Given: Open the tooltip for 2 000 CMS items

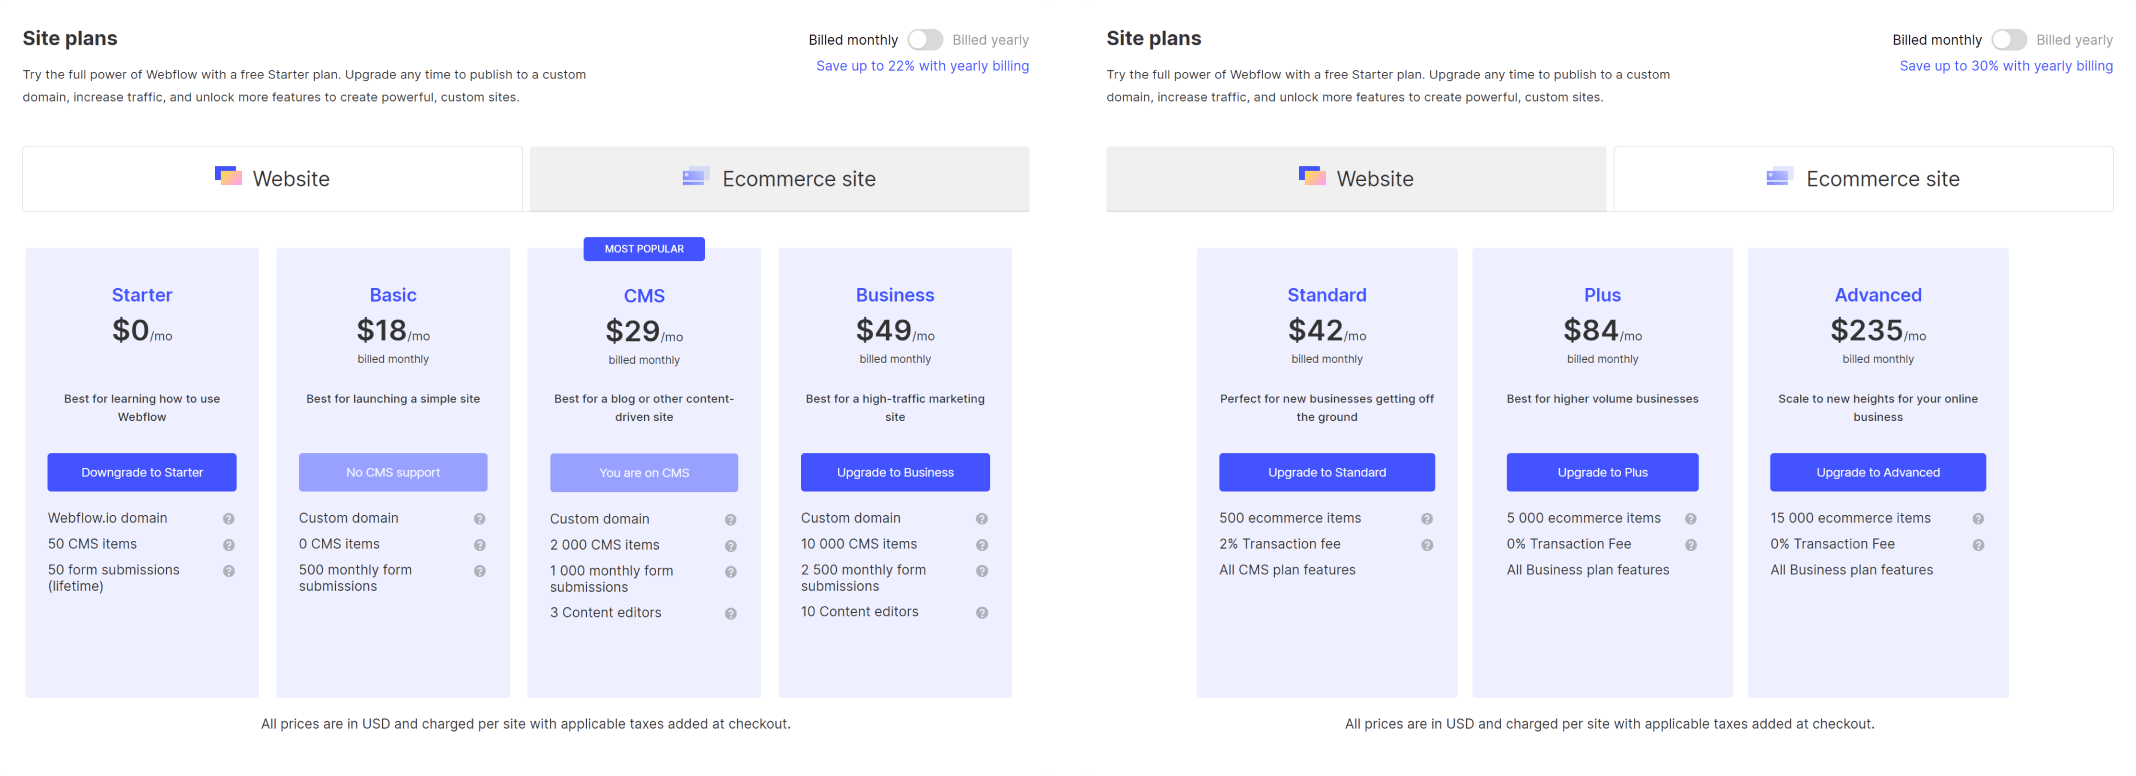Looking at the screenshot, I should pyautogui.click(x=731, y=545).
